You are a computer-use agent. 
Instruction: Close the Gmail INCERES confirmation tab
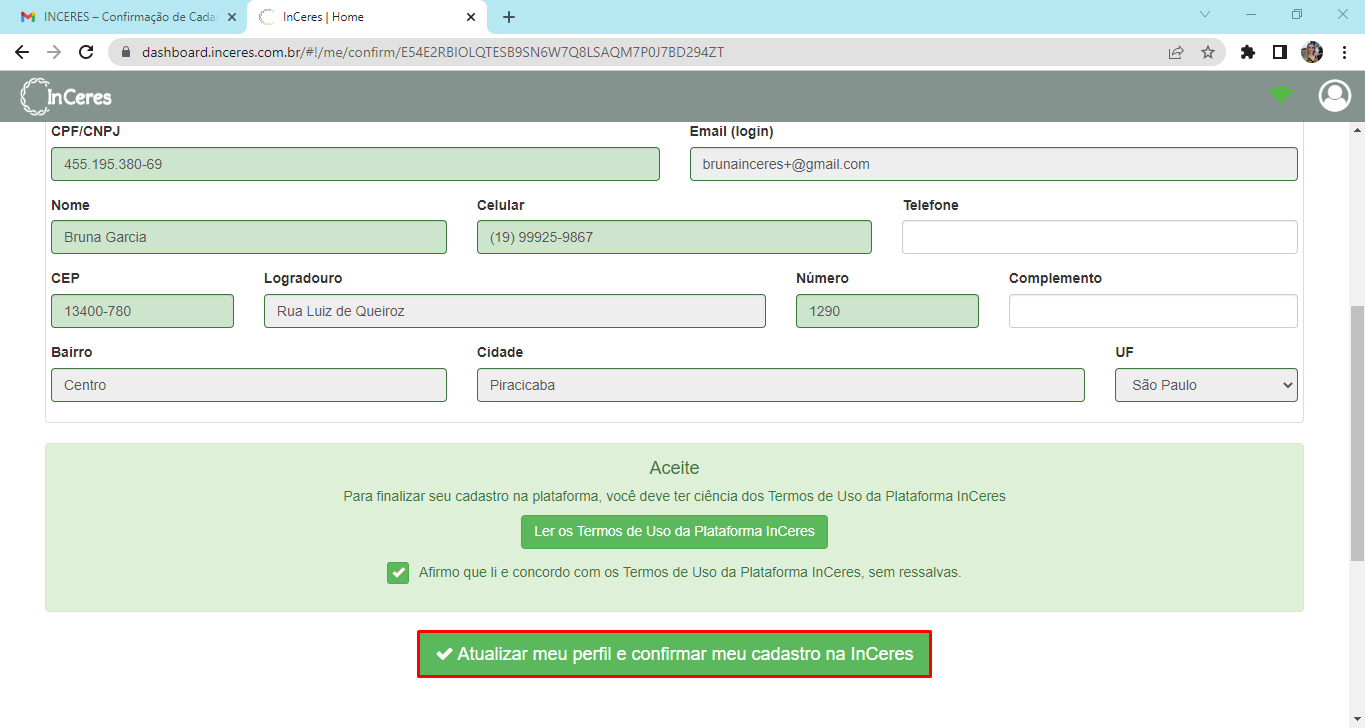coord(232,17)
